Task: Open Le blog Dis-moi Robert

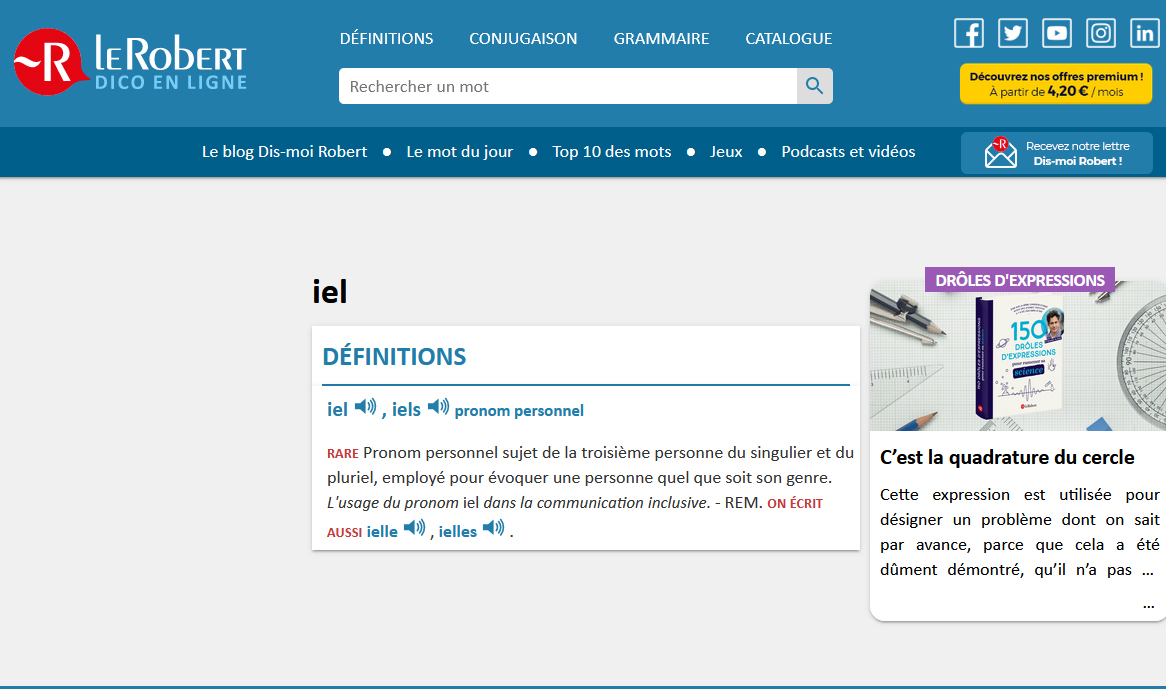Action: tap(285, 152)
